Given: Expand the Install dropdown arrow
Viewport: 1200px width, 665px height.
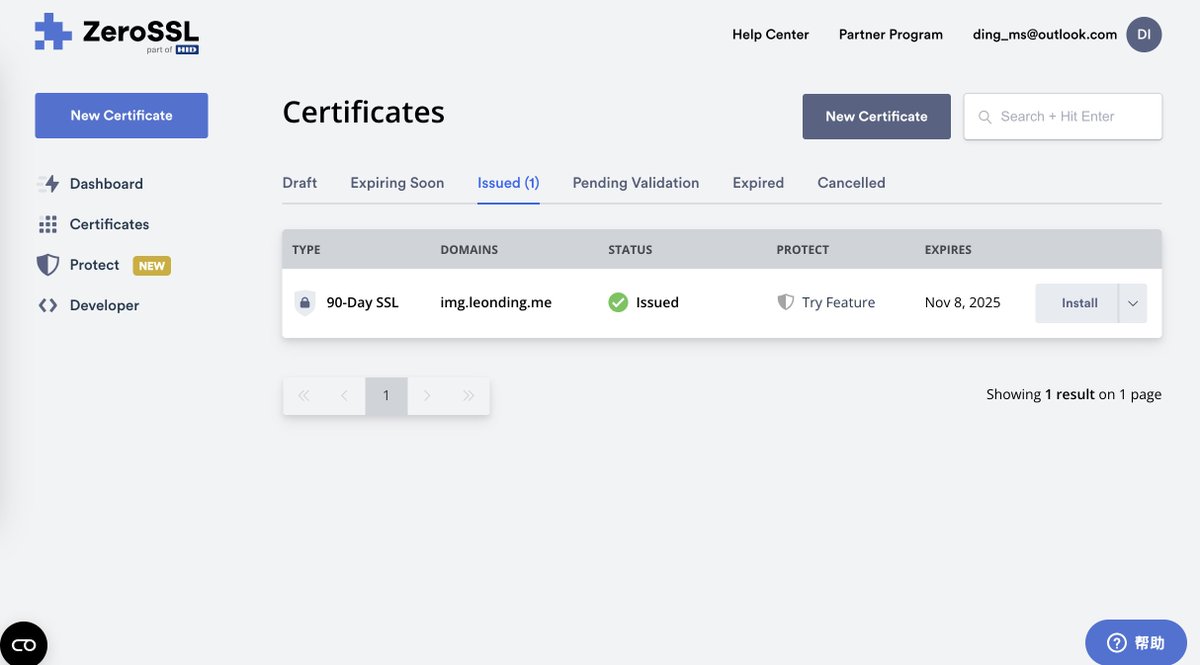Looking at the screenshot, I should tap(1133, 303).
